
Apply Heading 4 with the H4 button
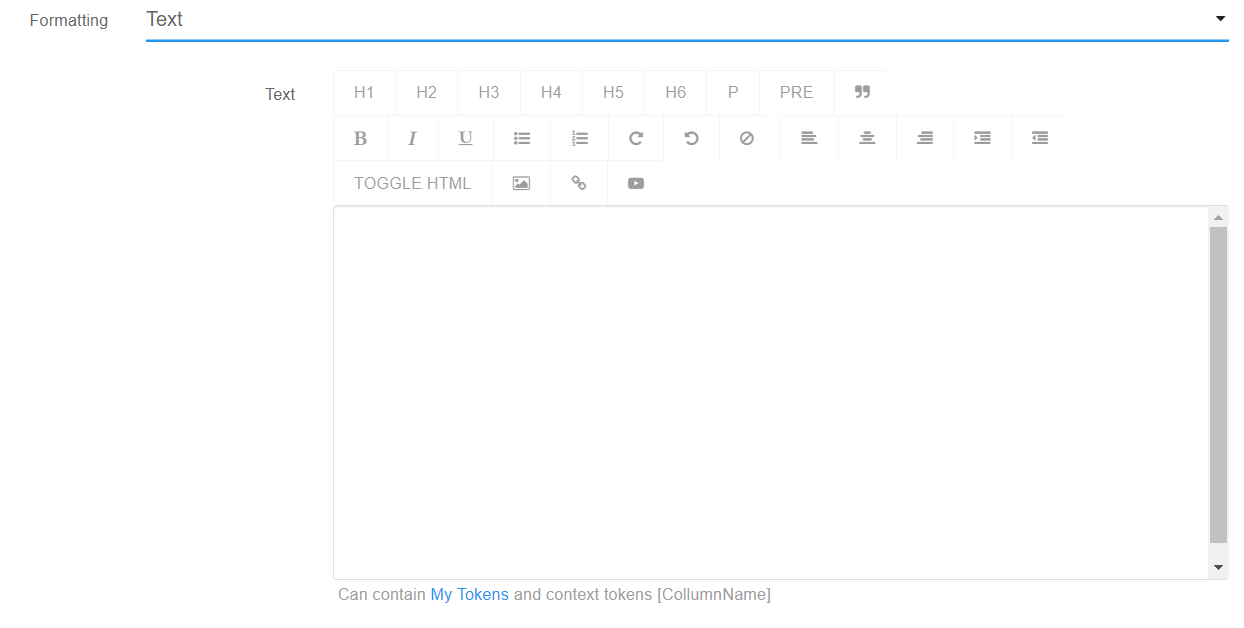pos(551,92)
